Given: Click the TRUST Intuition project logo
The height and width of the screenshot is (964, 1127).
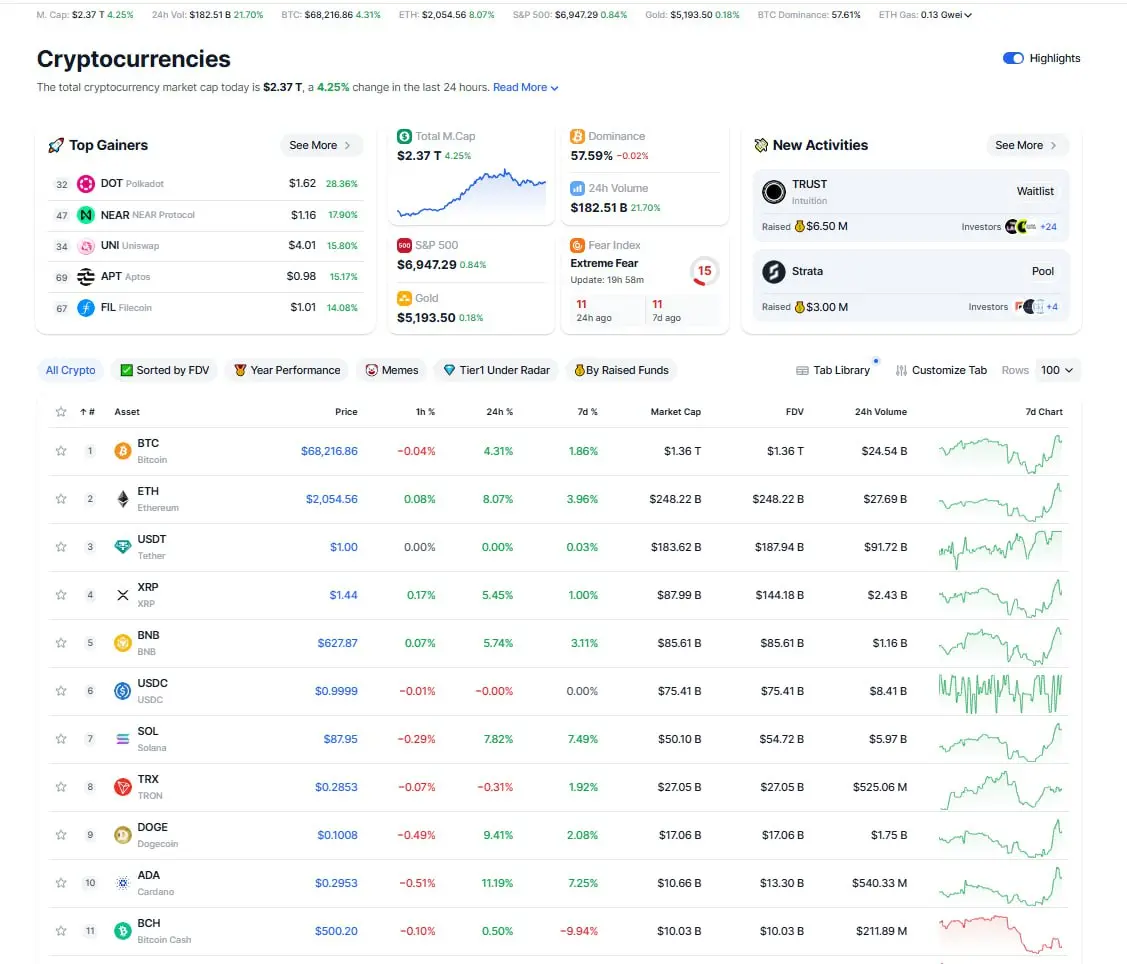Looking at the screenshot, I should pyautogui.click(x=774, y=192).
